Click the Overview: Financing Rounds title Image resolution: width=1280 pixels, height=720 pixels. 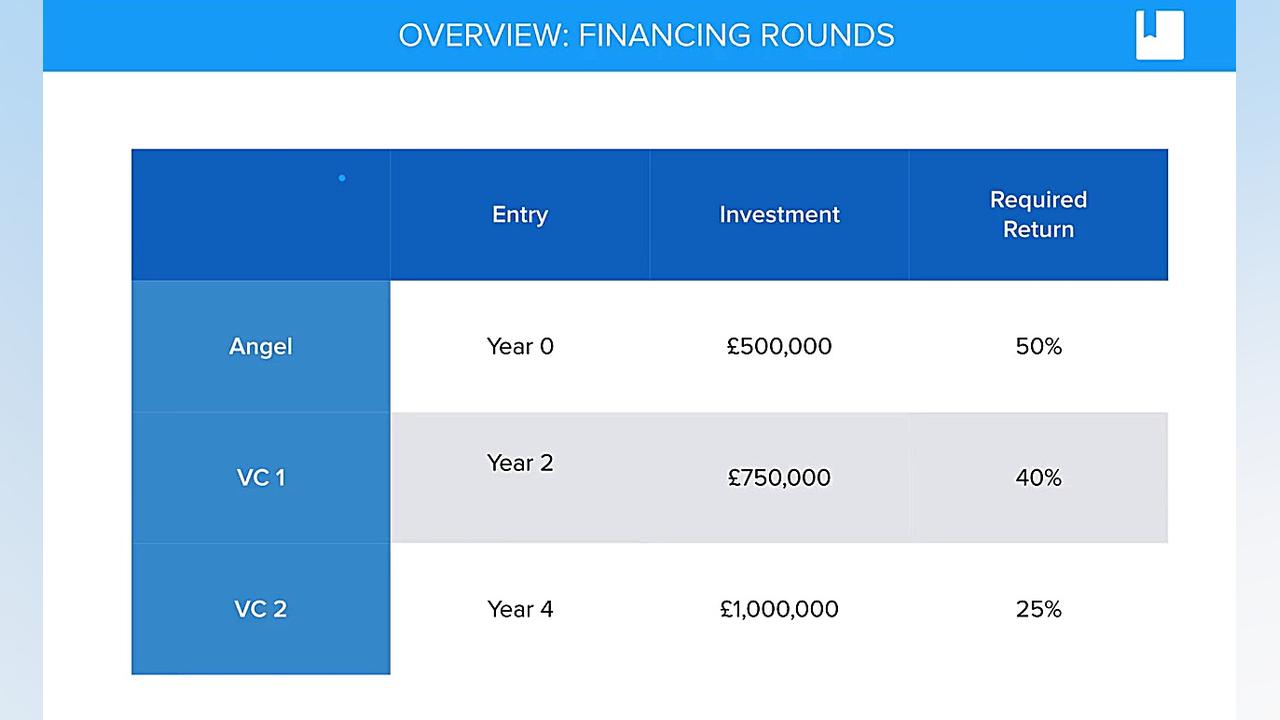point(646,35)
